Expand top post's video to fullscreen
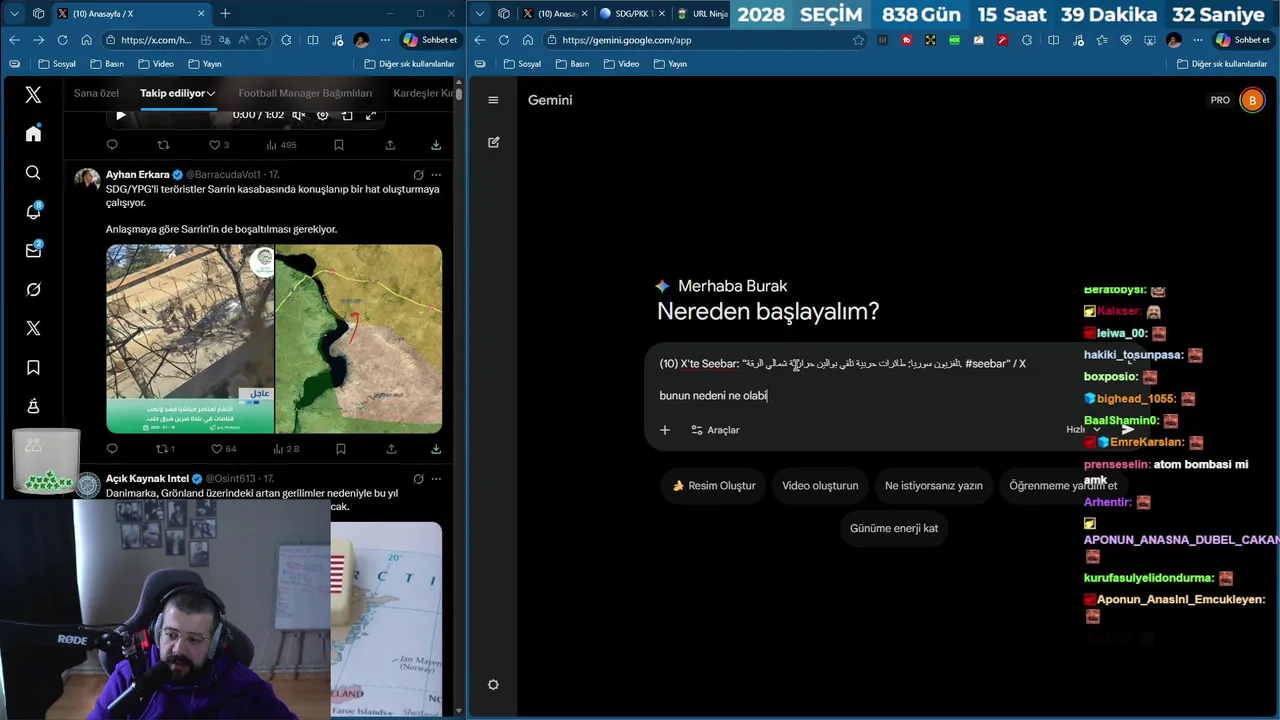The width and height of the screenshot is (1280, 720). tap(370, 115)
